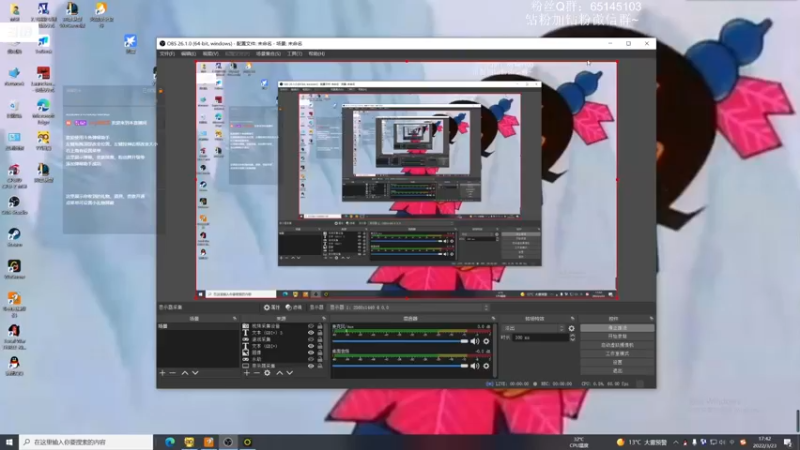This screenshot has height=450, width=800.
Task: Pop out the 来源 dock
Action: tap(323, 318)
